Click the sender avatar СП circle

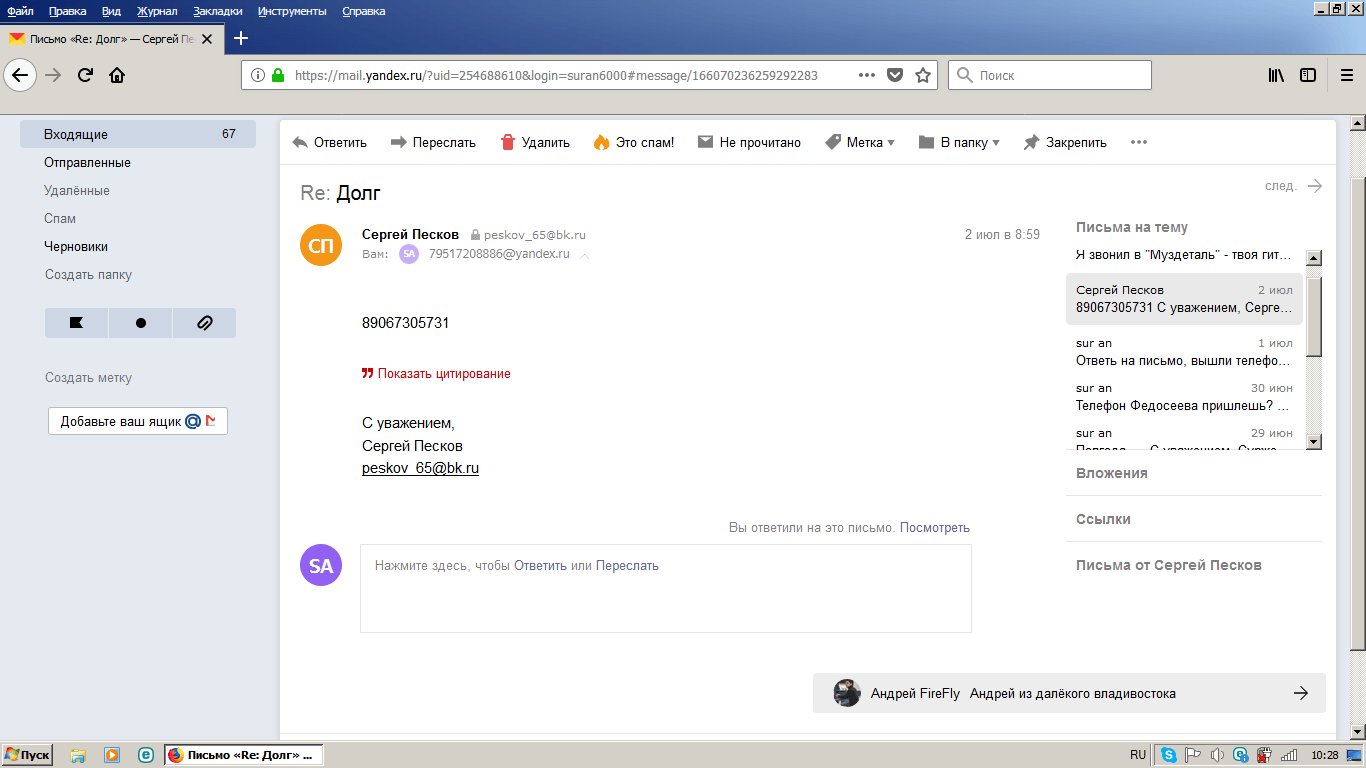click(x=321, y=245)
